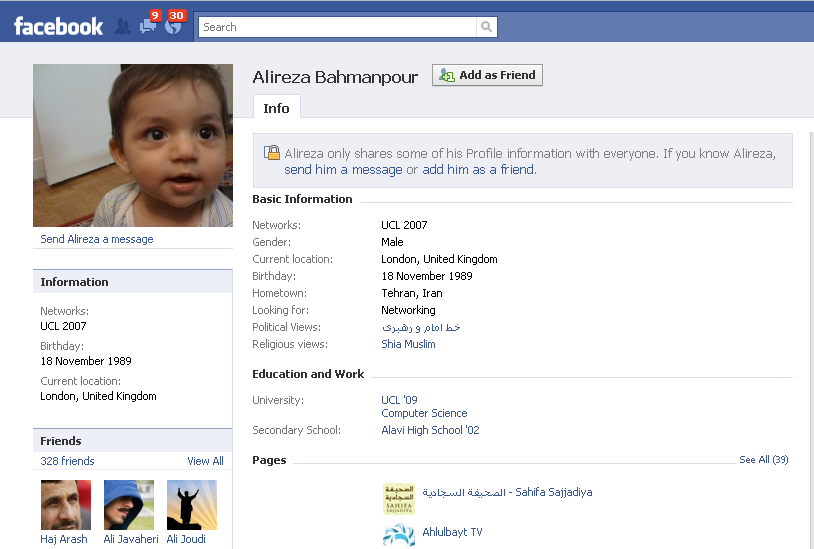Open the 328 friends link
Screen dimensions: 814x549
[x=67, y=461]
